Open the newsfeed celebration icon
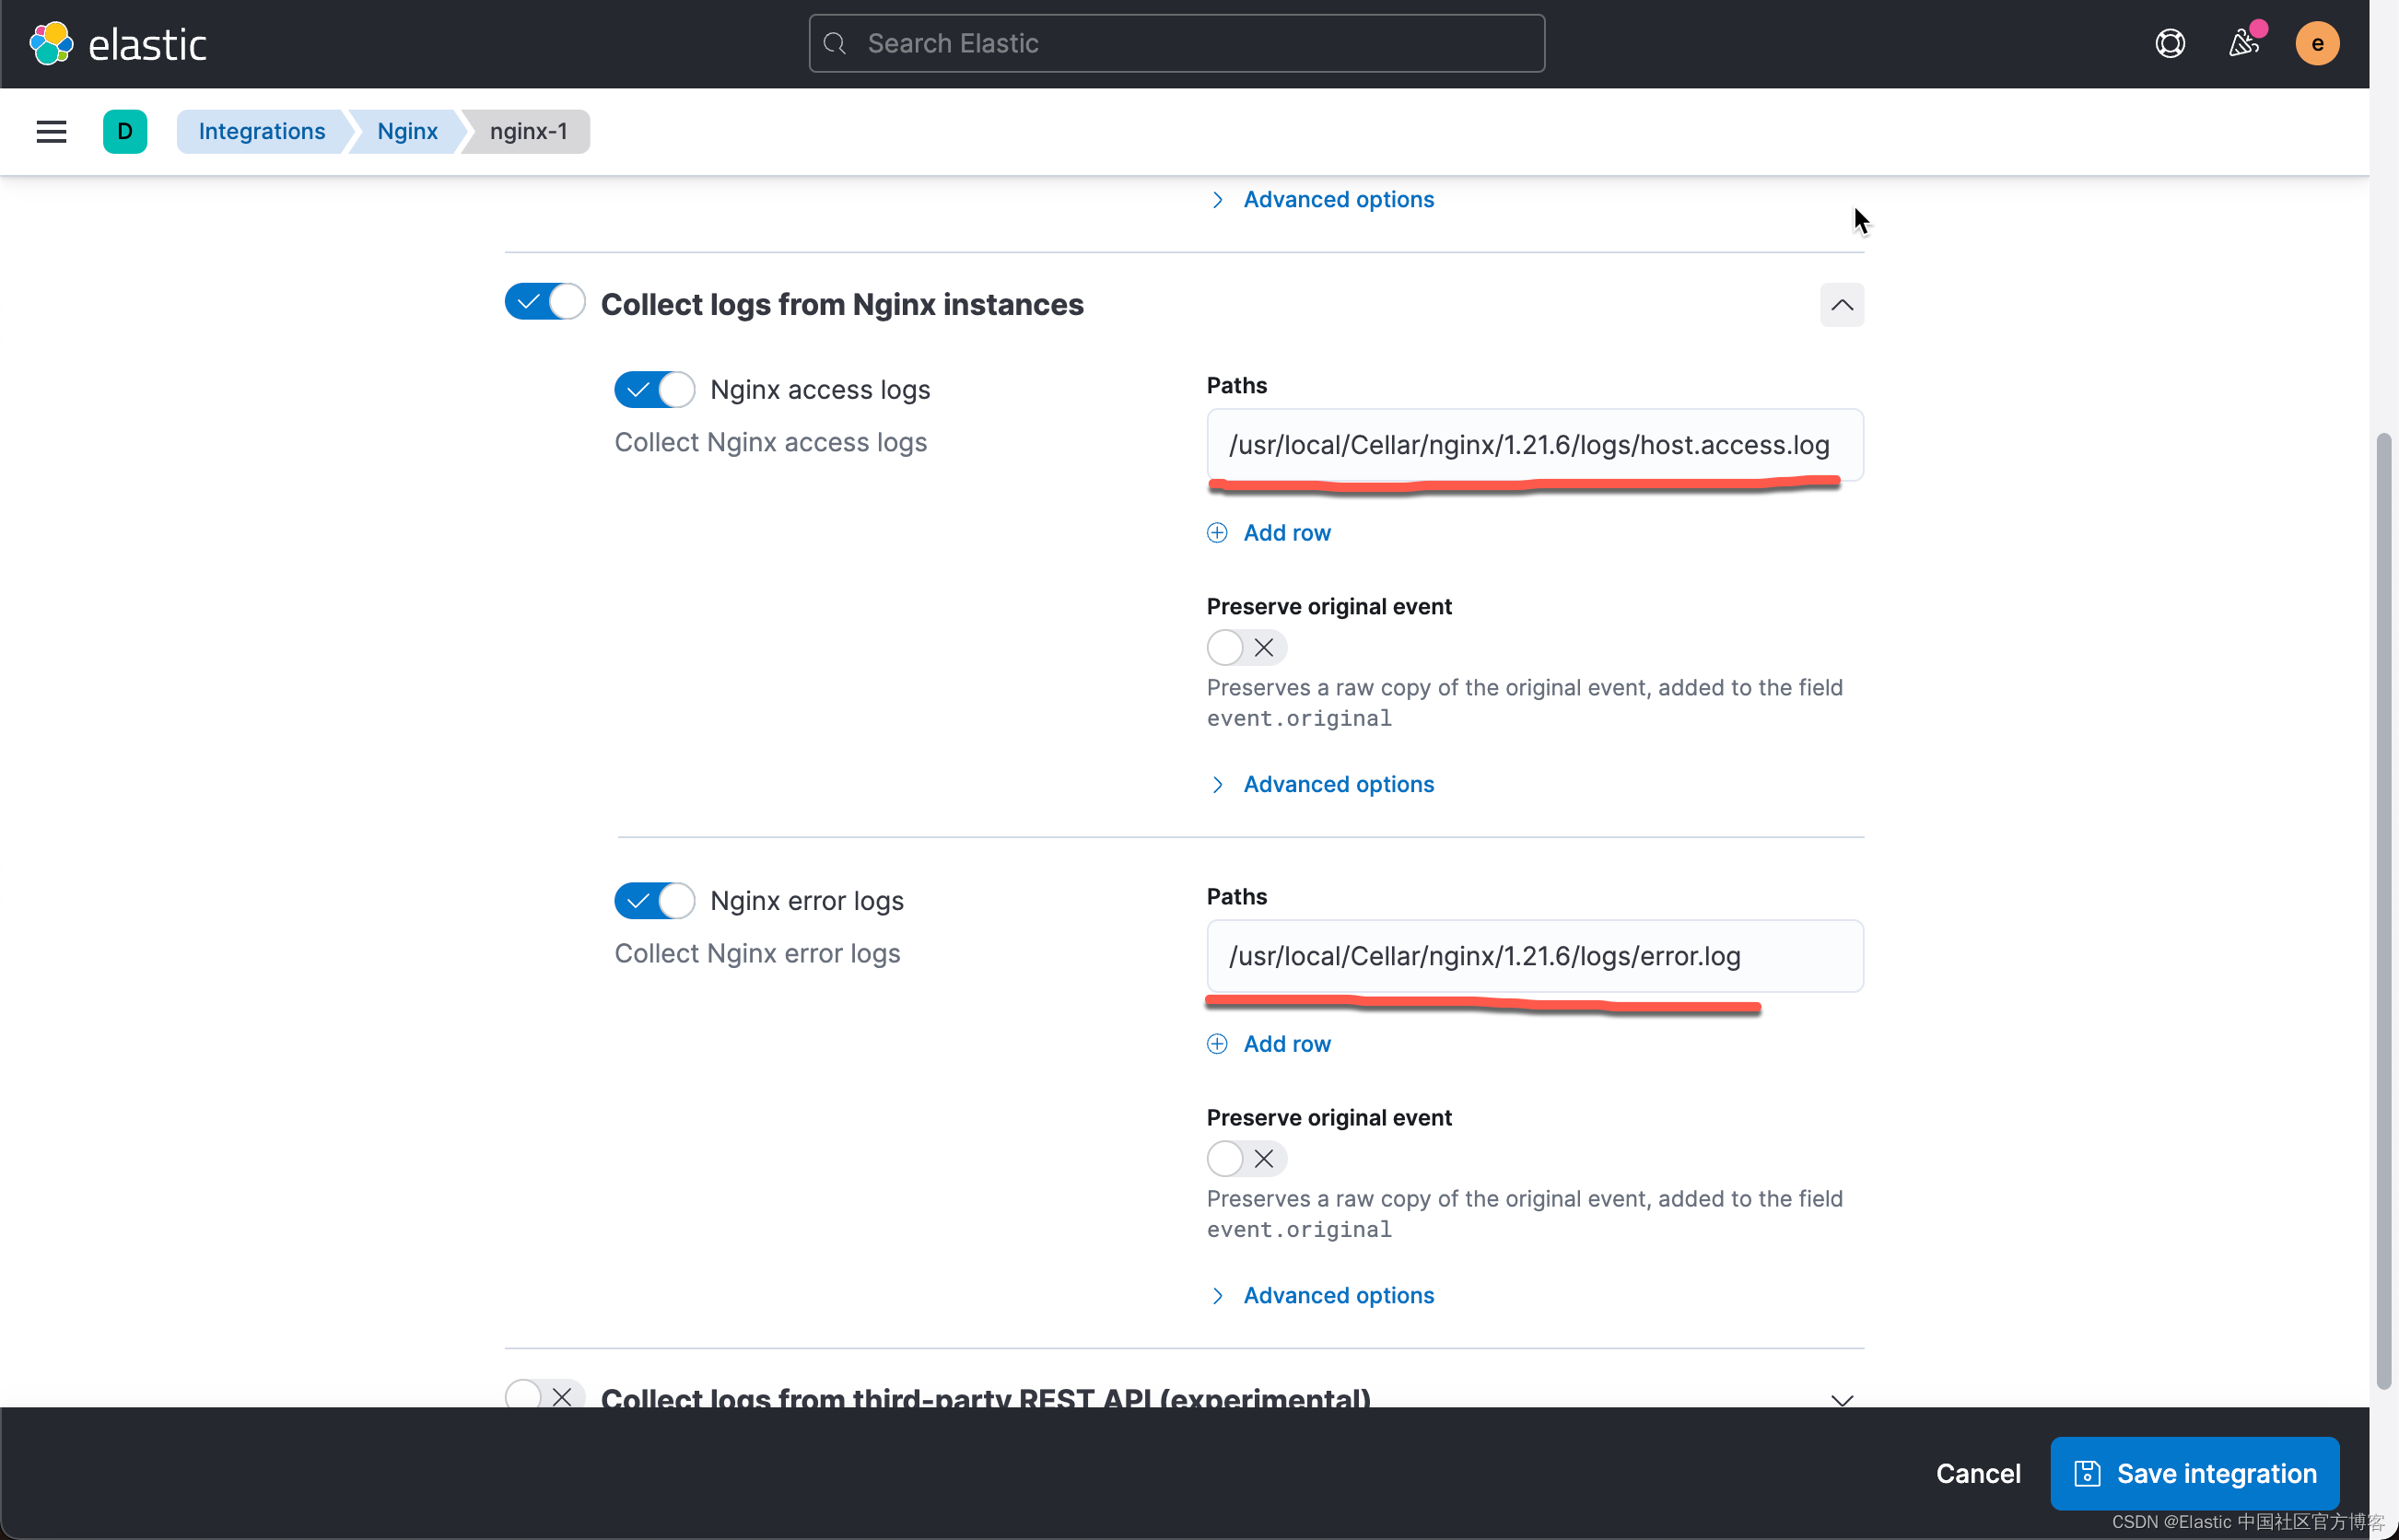Image resolution: width=2399 pixels, height=1540 pixels. pos(2243,43)
